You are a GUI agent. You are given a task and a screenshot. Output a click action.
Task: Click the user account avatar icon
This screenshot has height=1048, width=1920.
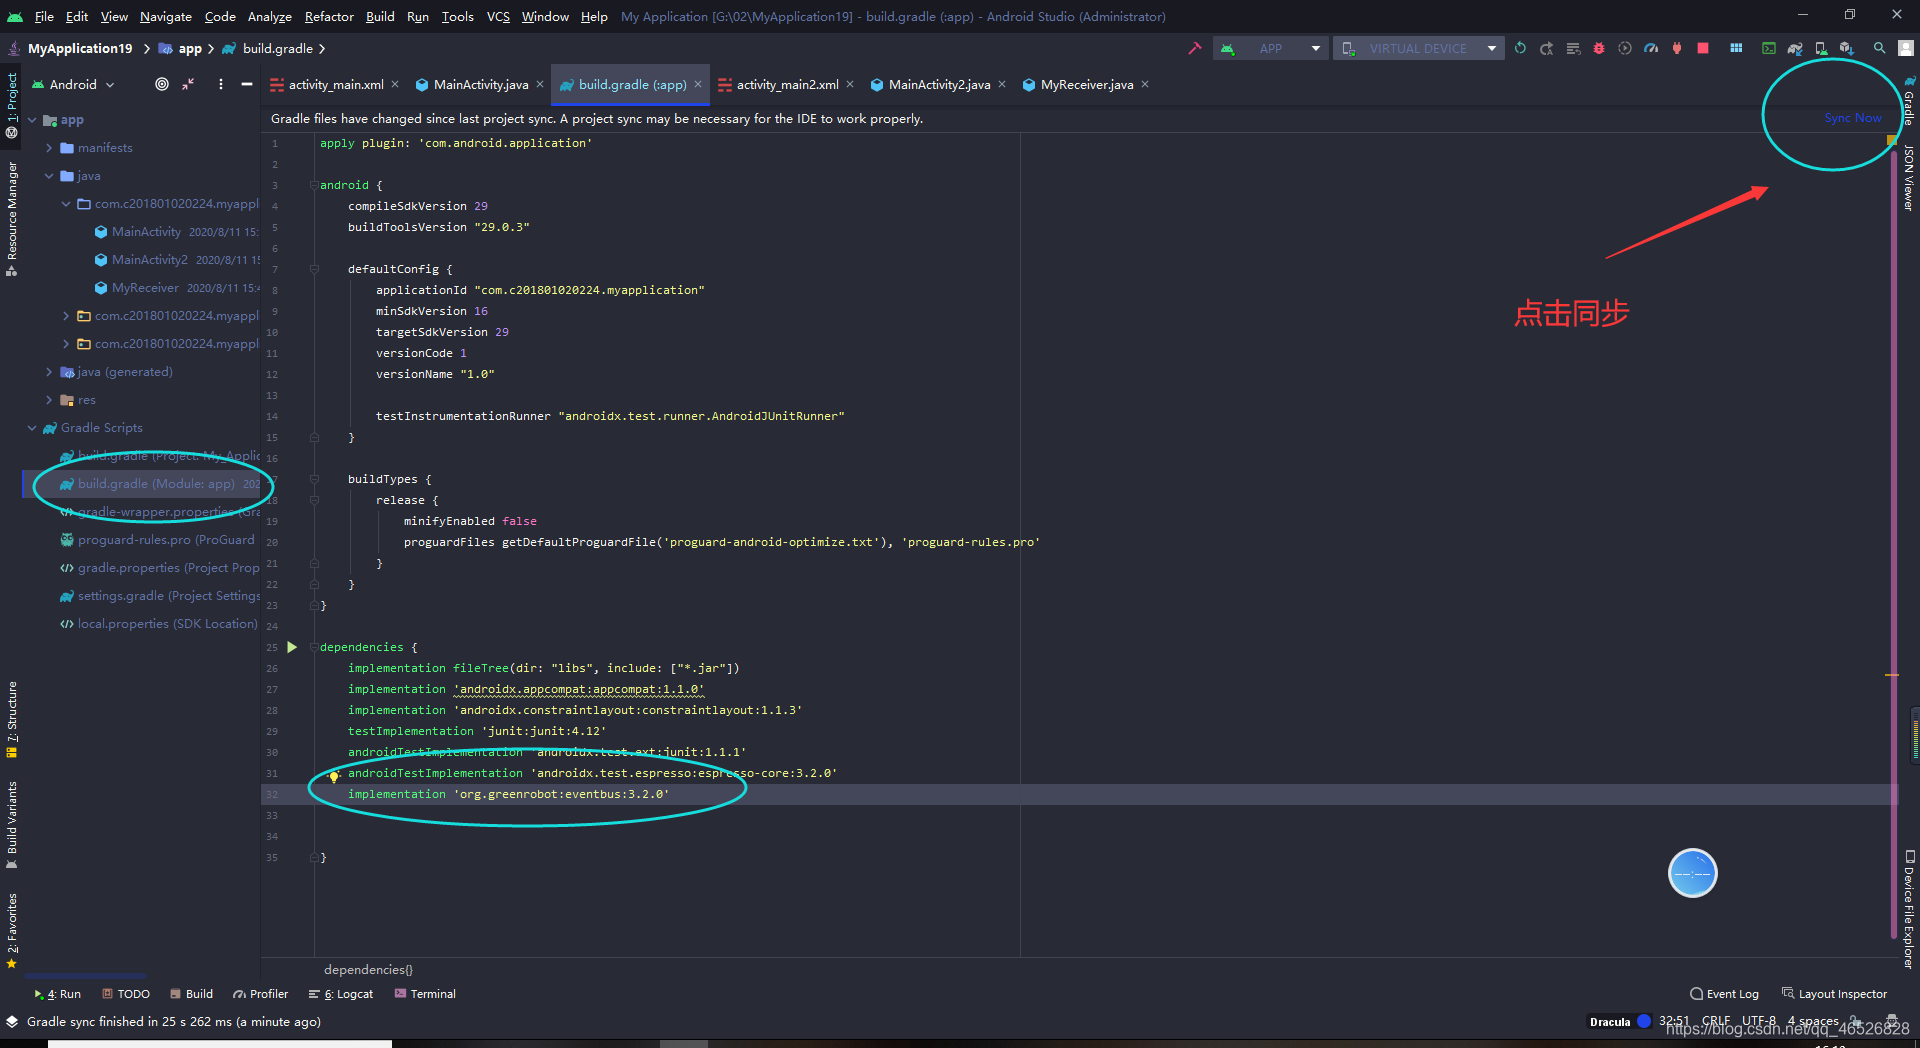point(1906,48)
